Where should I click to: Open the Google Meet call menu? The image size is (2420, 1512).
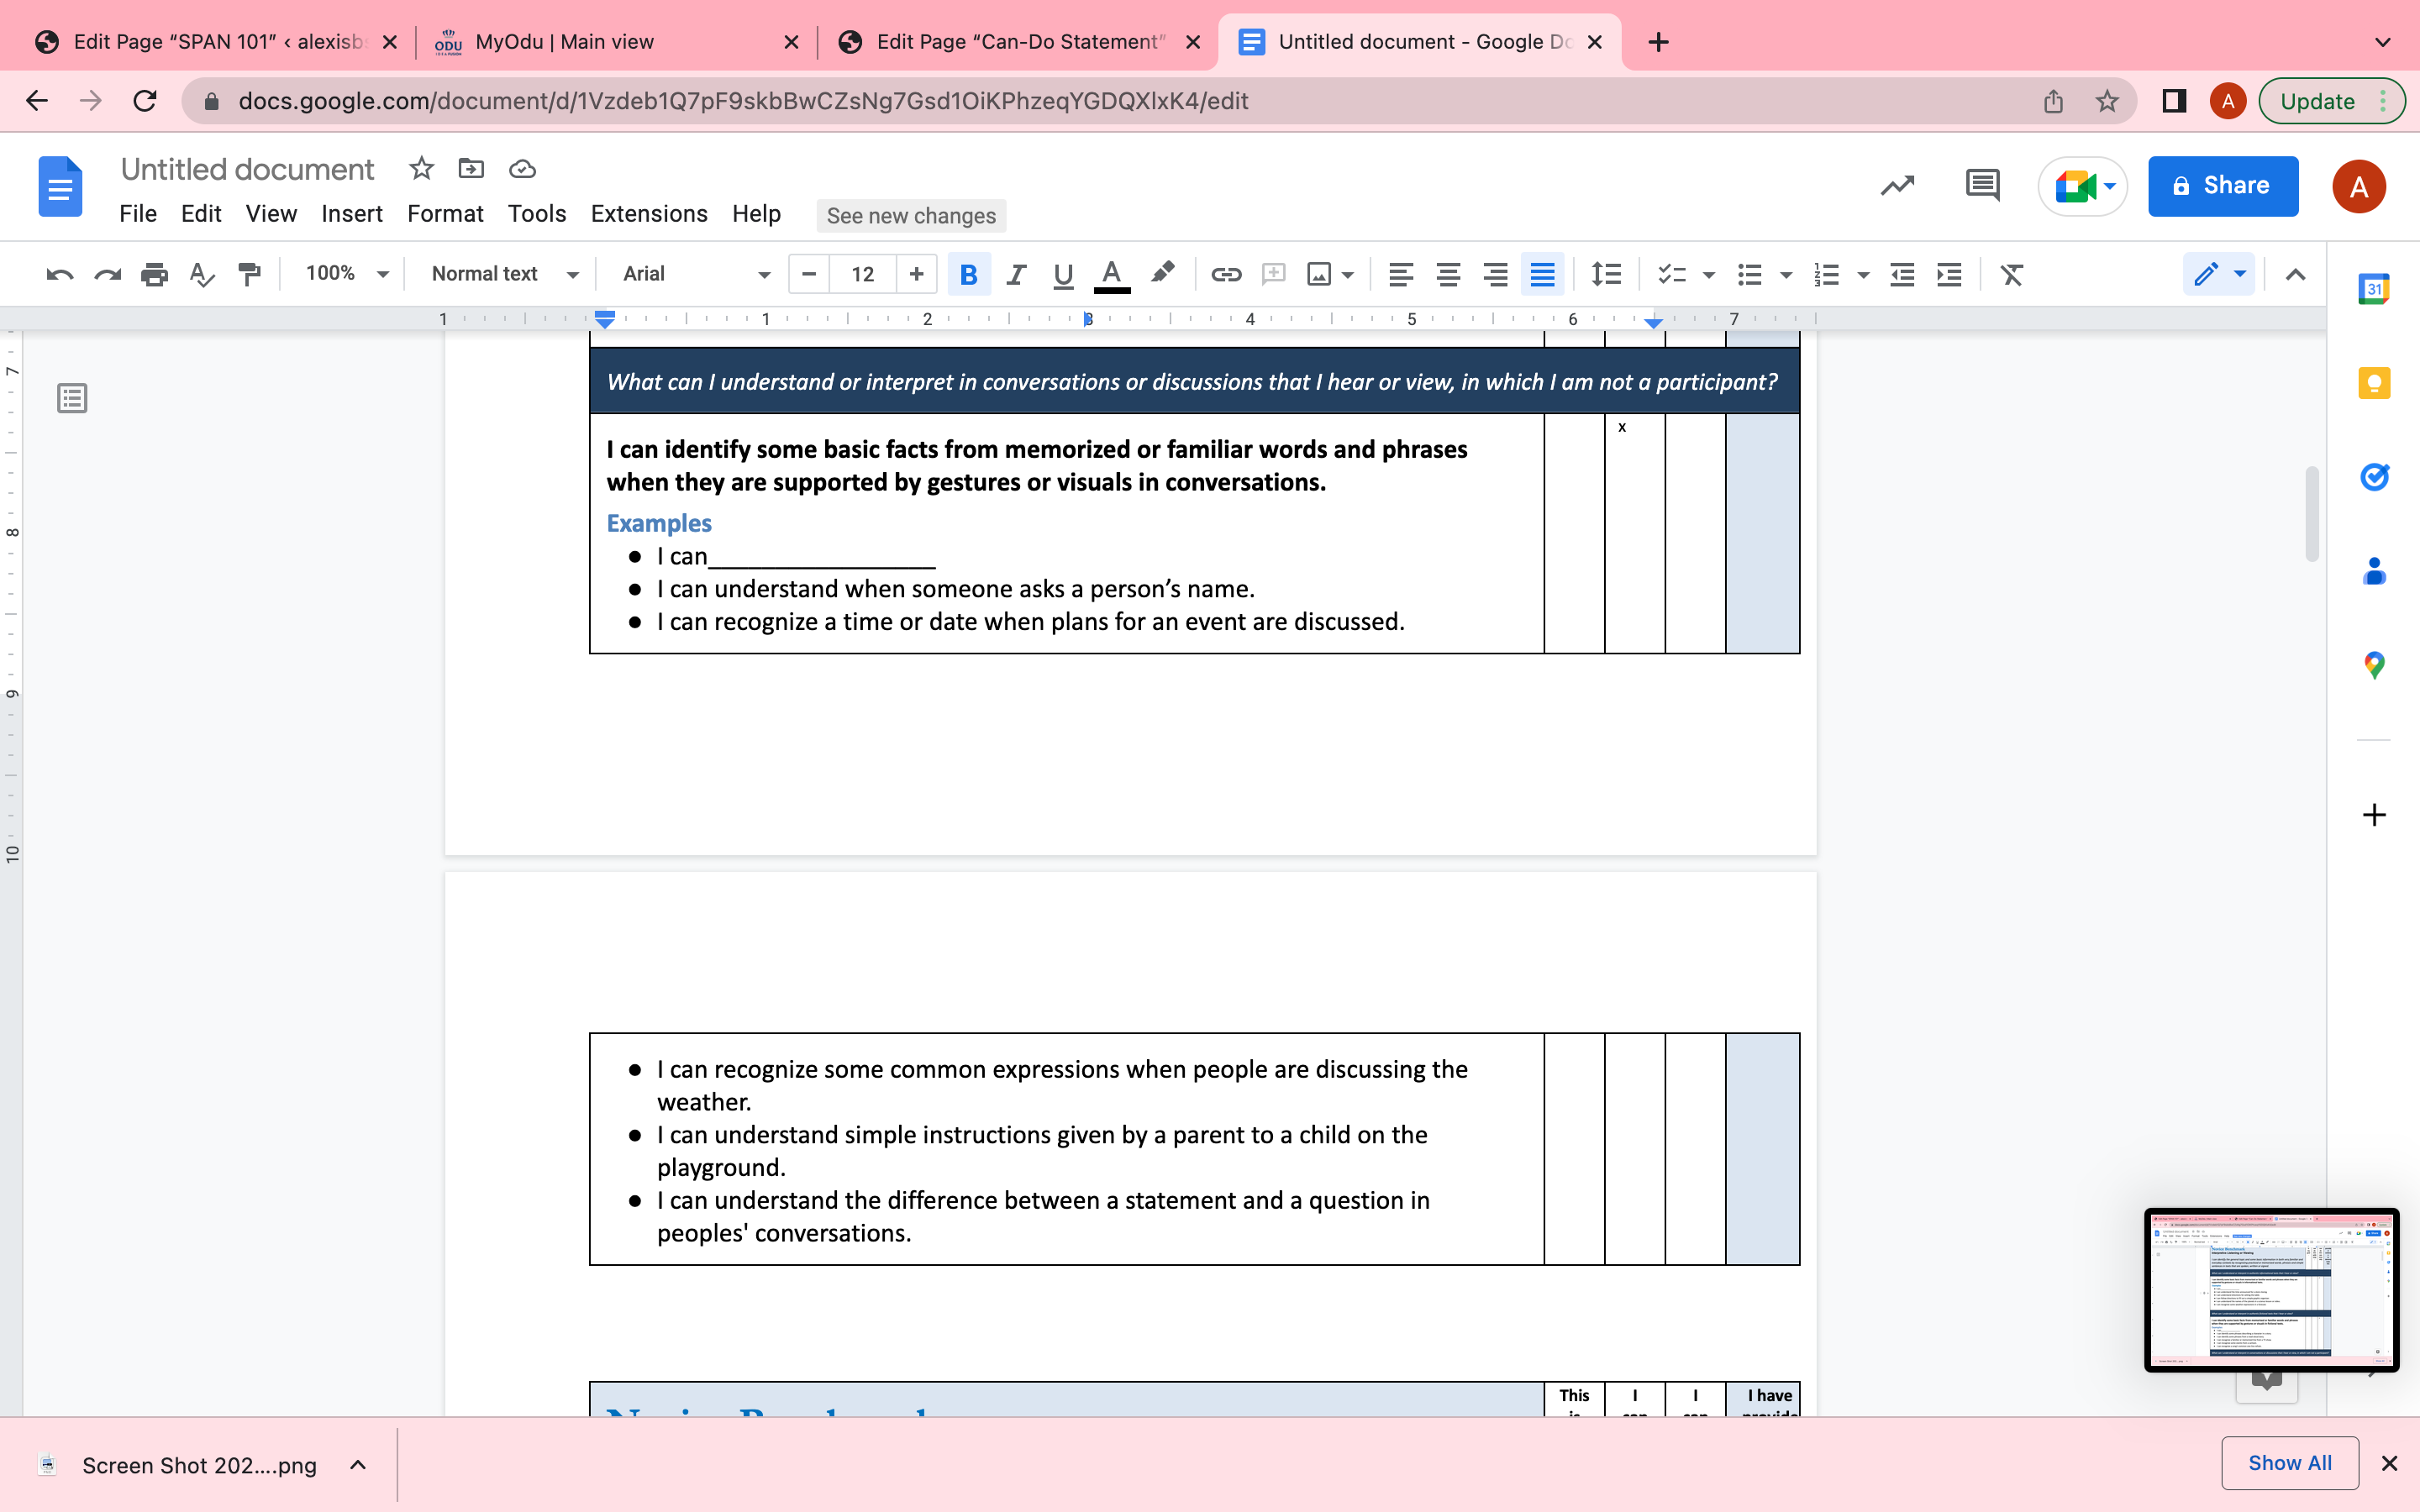[2083, 186]
